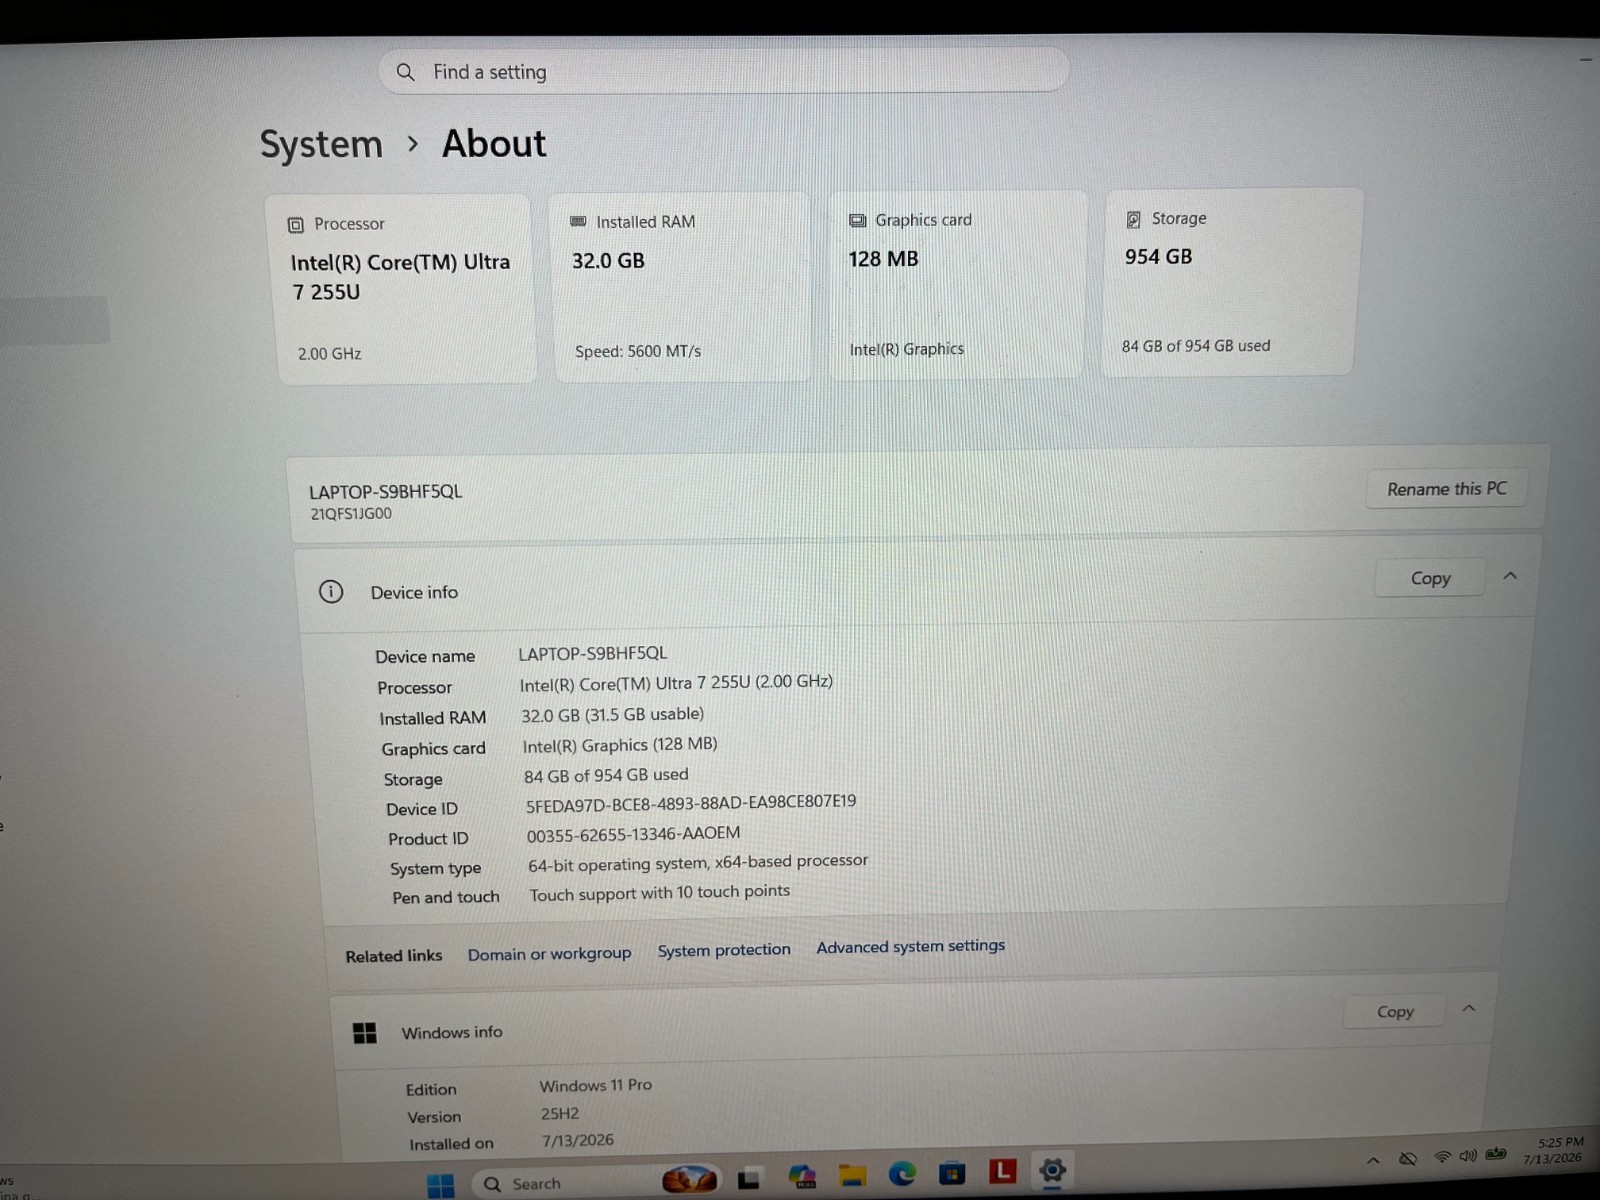This screenshot has width=1600, height=1200.
Task: Open Task View in the taskbar
Action: (x=749, y=1179)
